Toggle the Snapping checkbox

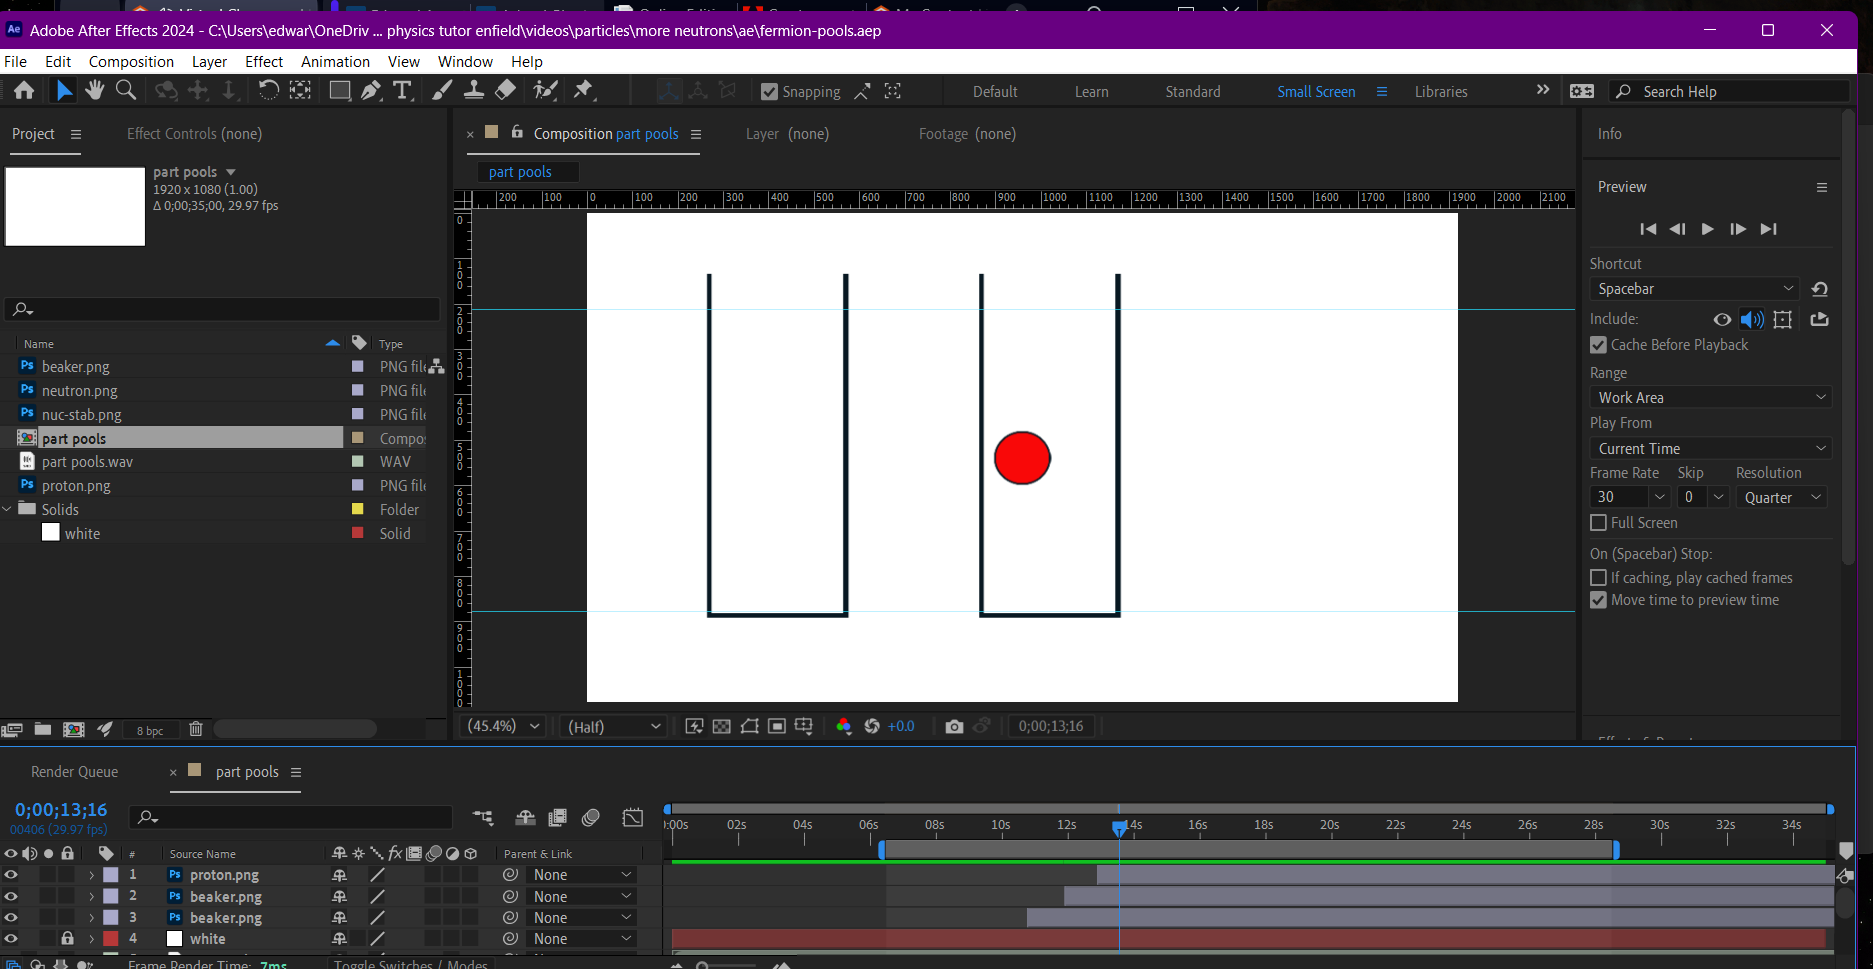click(x=769, y=92)
